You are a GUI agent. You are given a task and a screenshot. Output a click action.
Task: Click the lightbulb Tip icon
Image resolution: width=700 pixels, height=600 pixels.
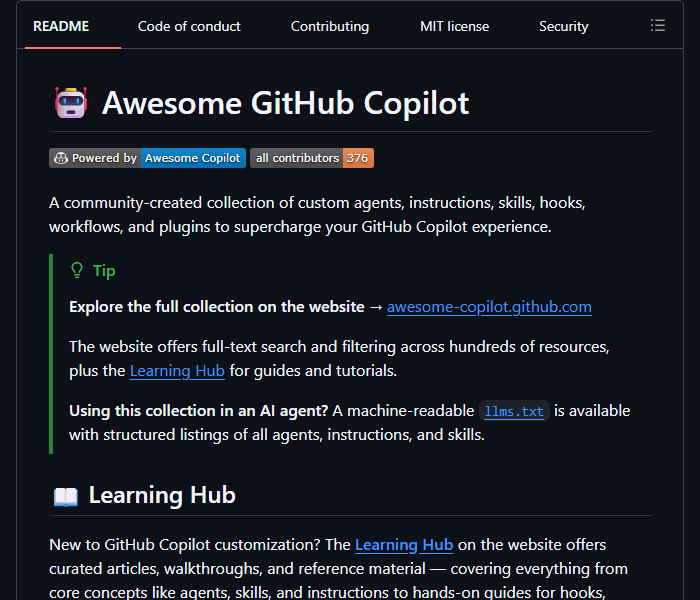pos(77,271)
